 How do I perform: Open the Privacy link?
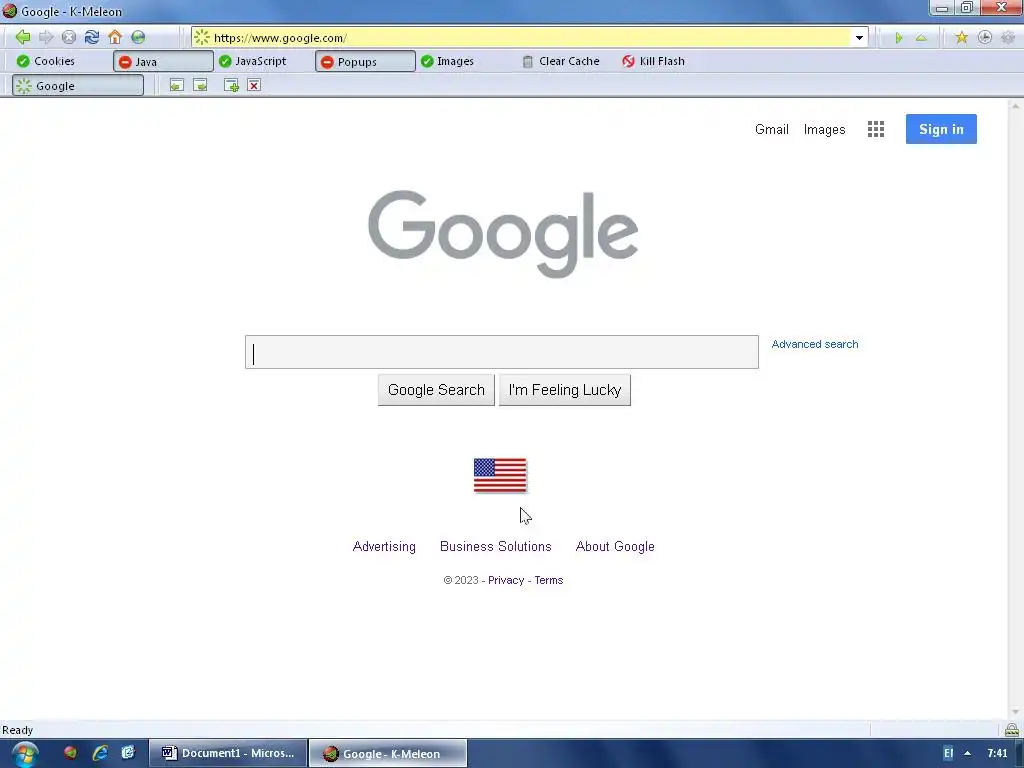506,580
